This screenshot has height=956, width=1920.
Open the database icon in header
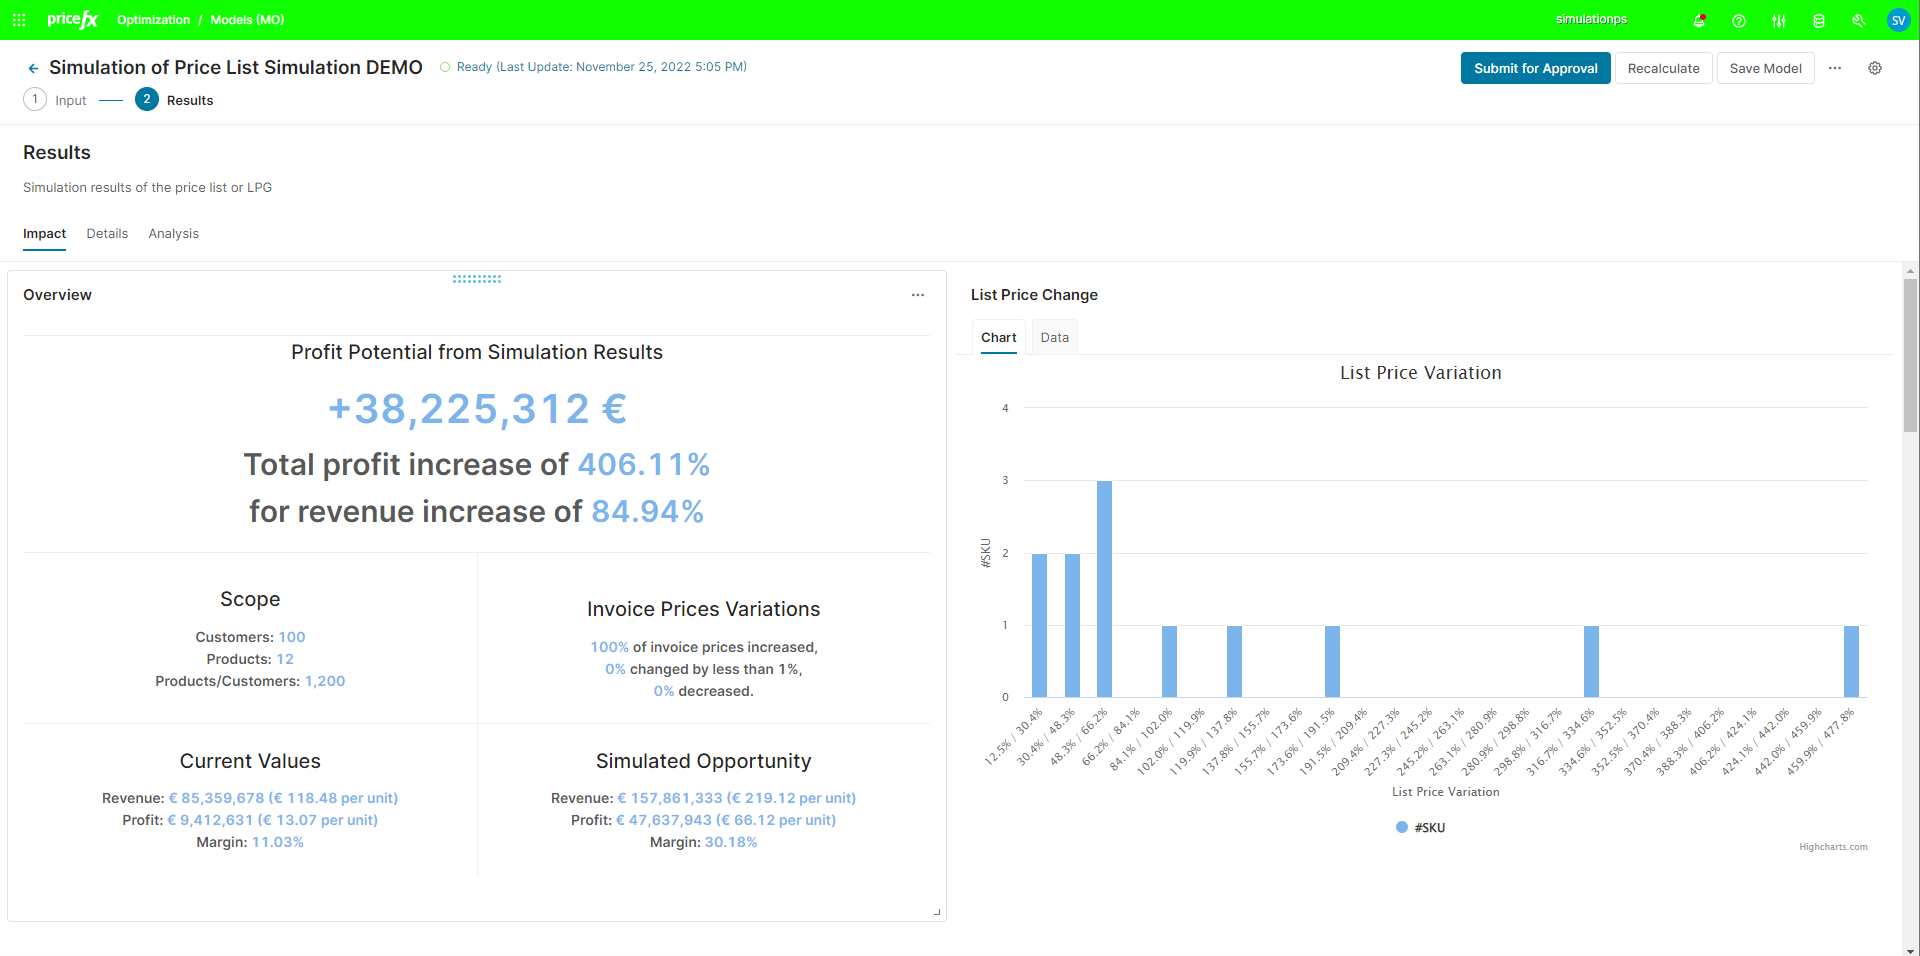click(x=1819, y=20)
